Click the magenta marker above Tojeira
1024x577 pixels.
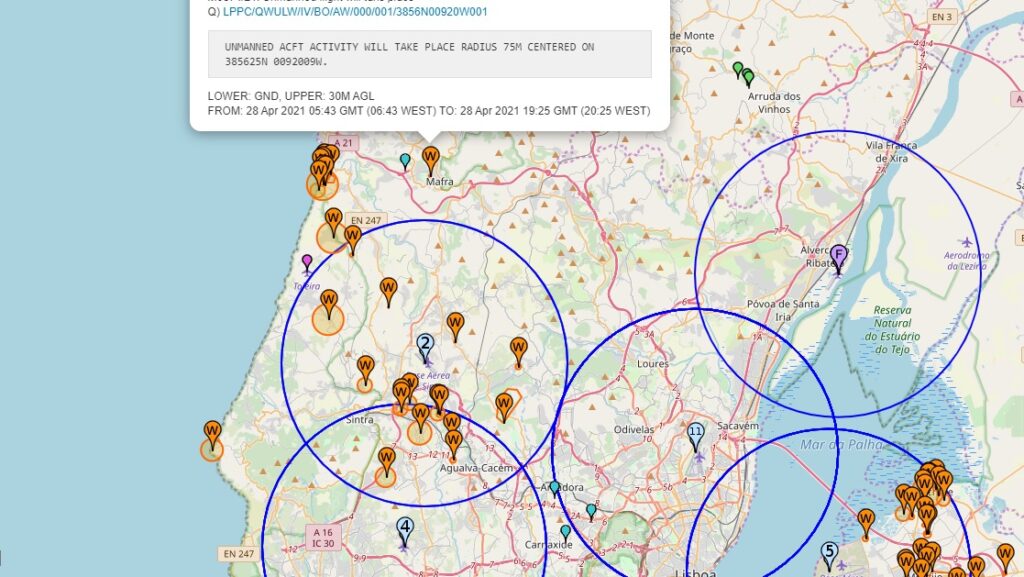coord(307,263)
